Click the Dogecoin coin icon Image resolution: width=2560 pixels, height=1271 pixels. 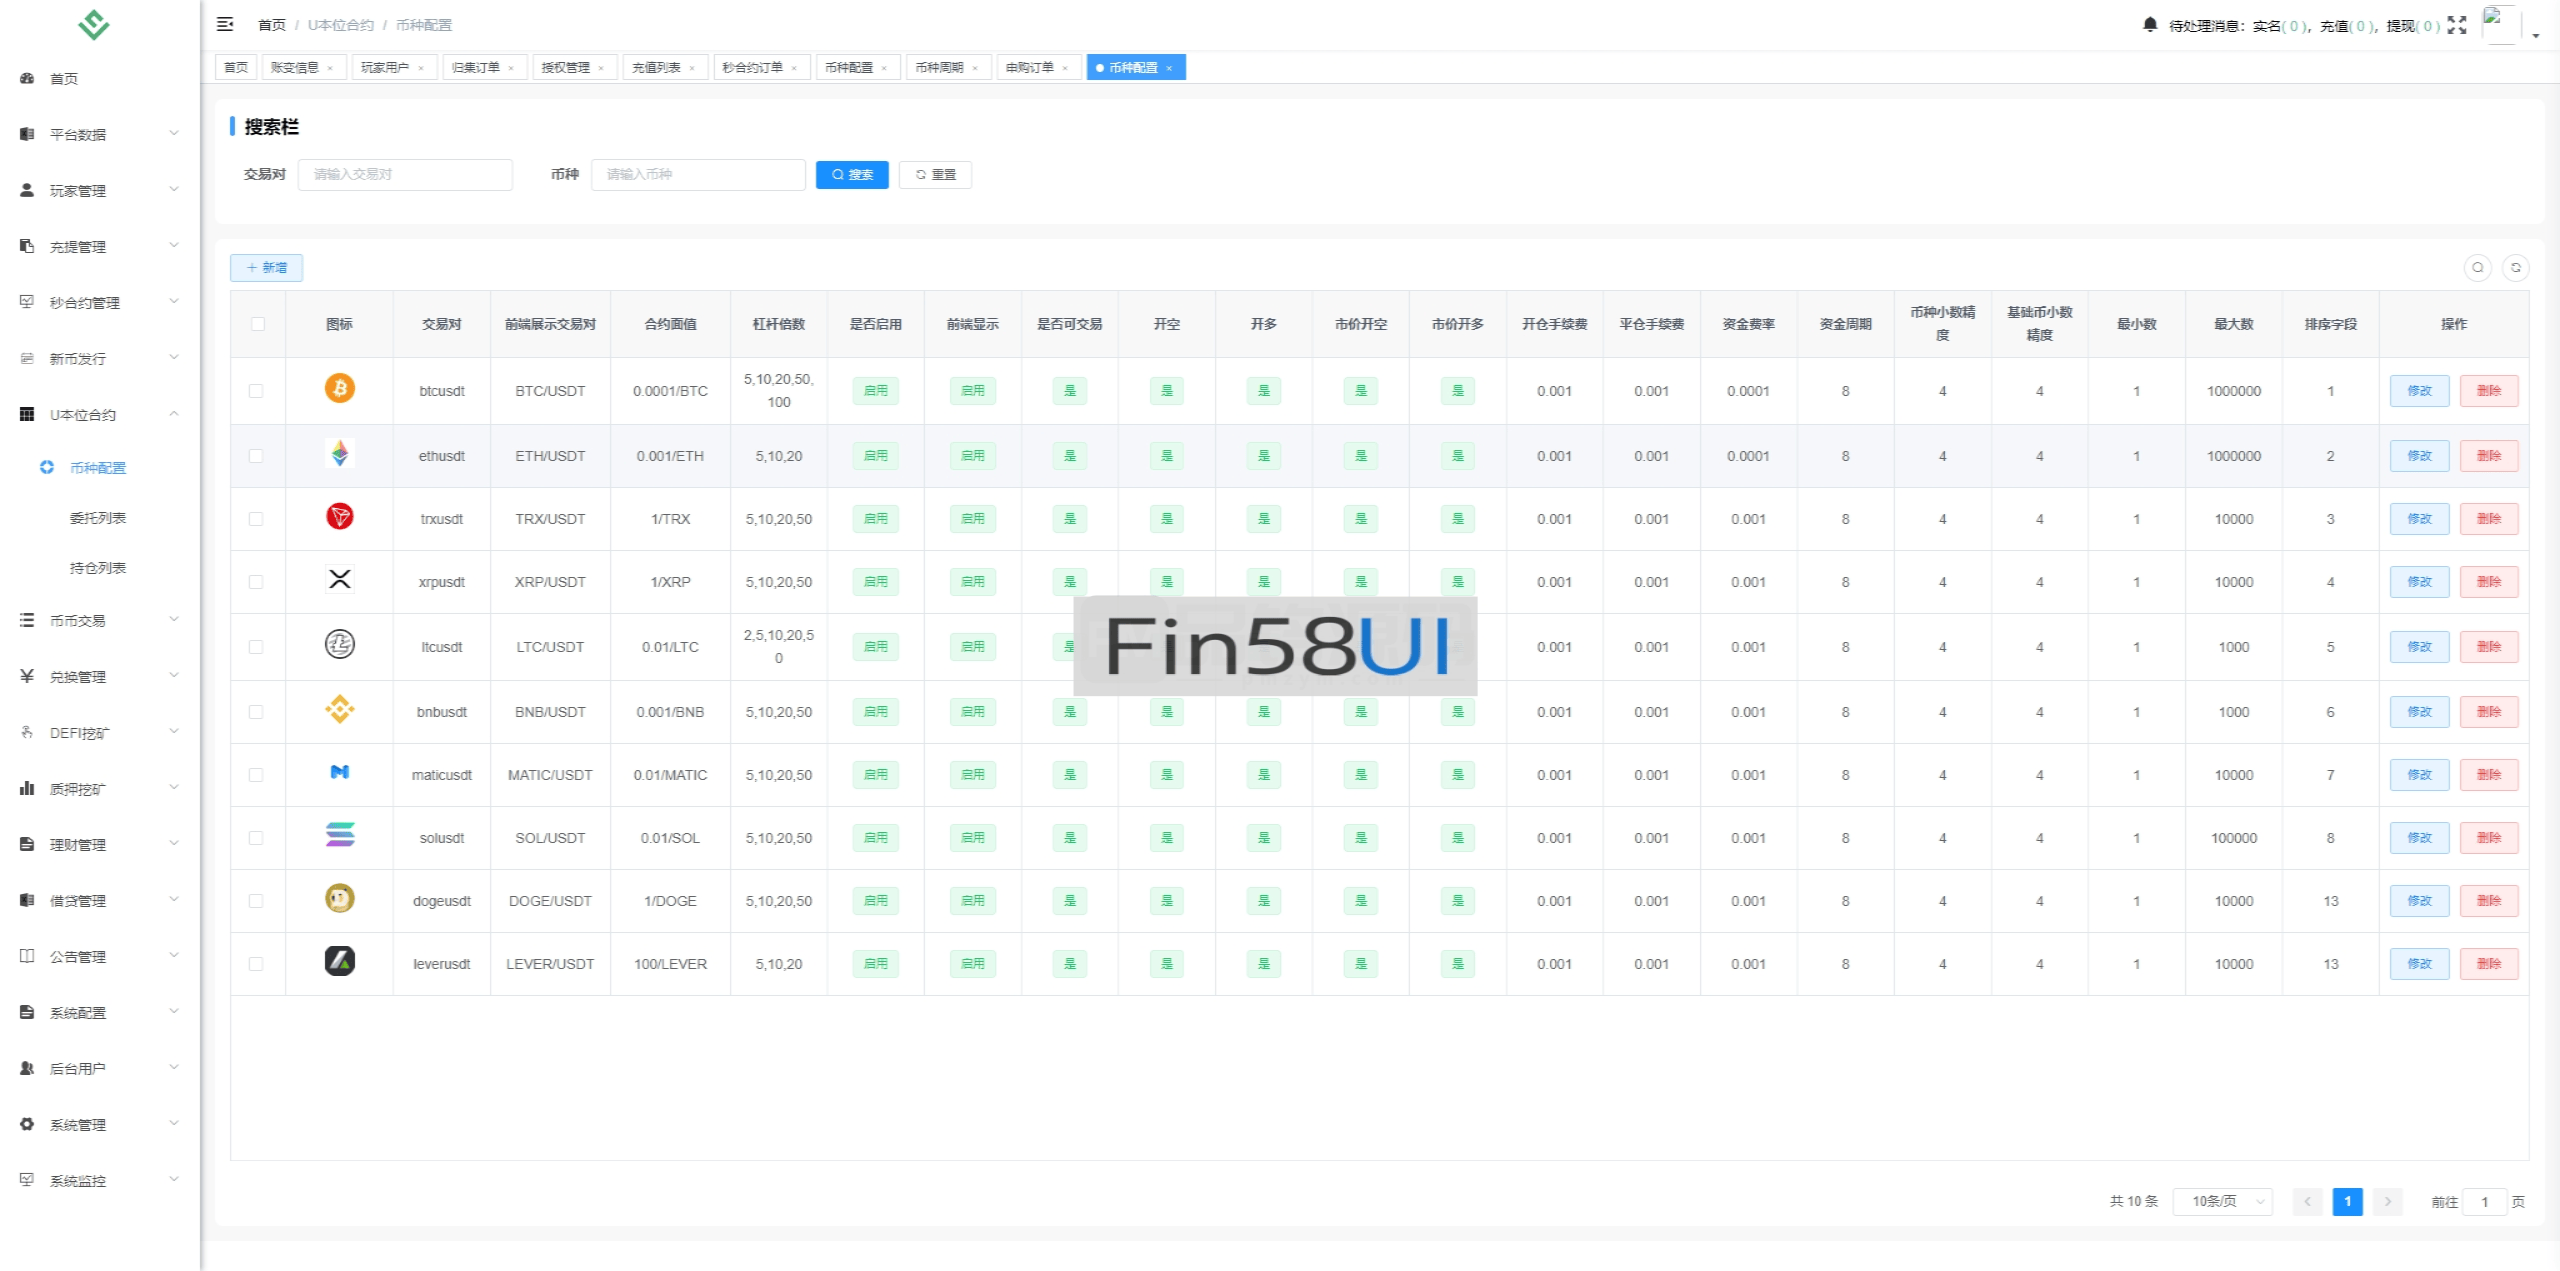coord(339,898)
